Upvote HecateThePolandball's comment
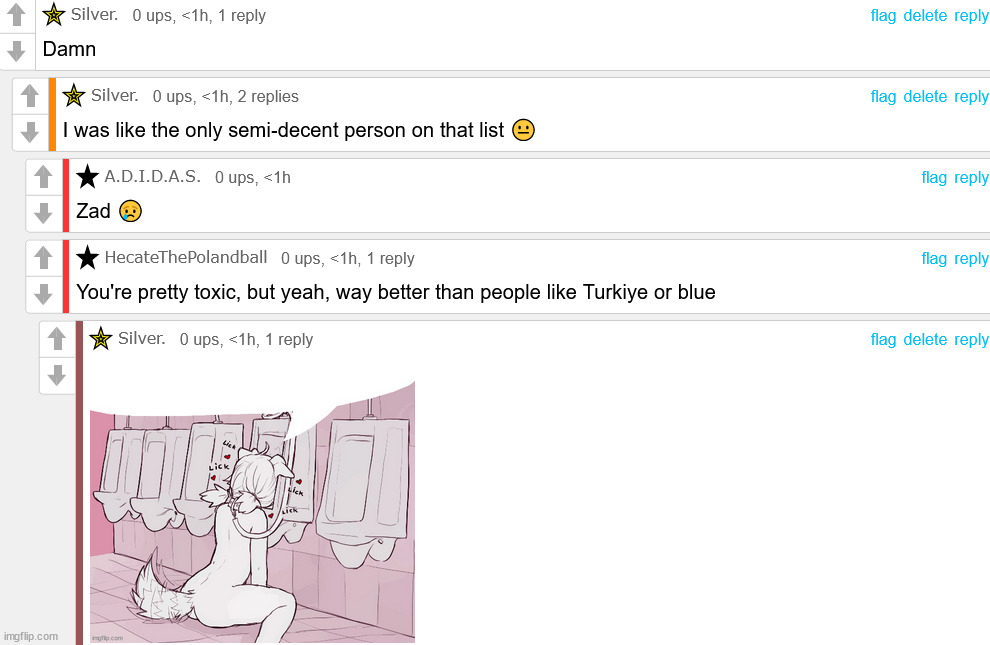This screenshot has width=990, height=645. tap(43, 257)
